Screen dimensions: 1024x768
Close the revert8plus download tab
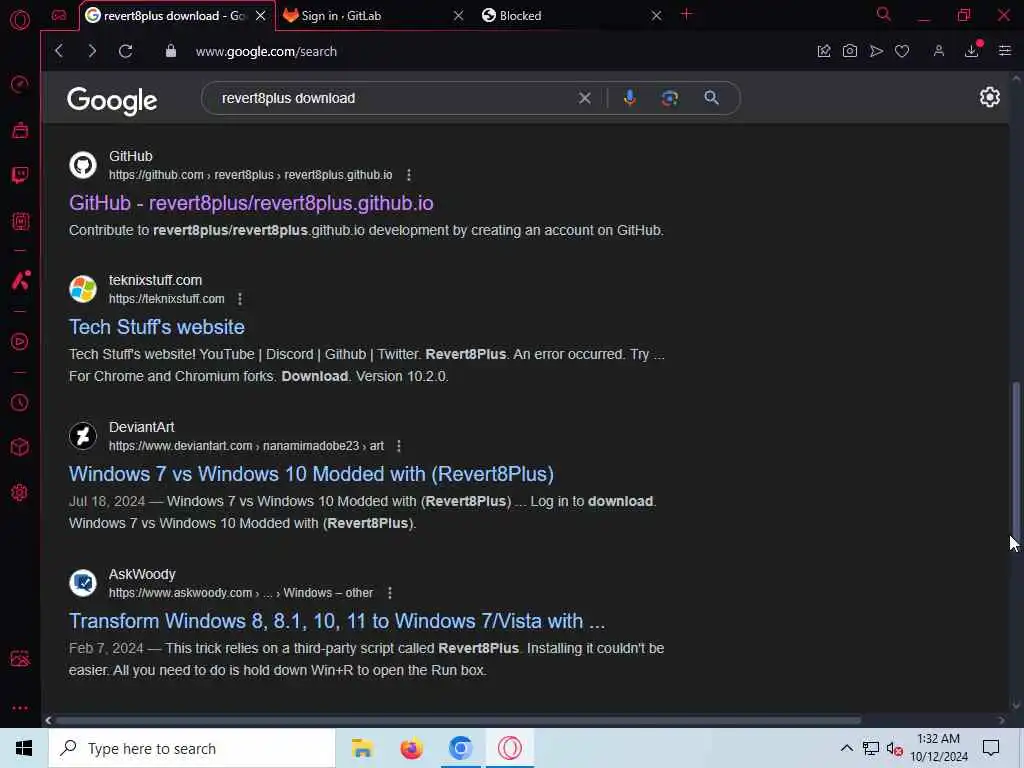pyautogui.click(x=261, y=16)
